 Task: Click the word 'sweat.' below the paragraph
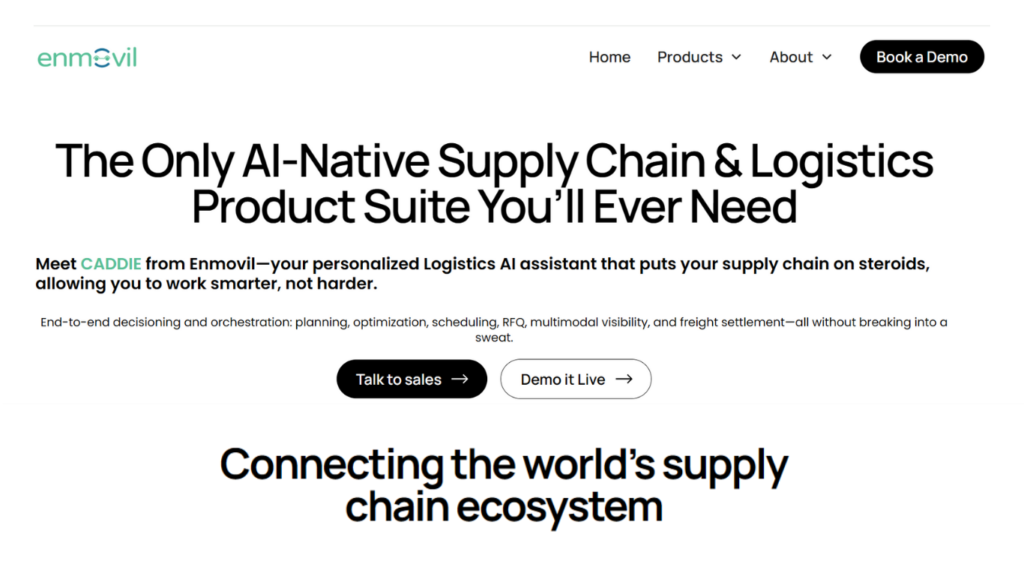click(x=494, y=338)
